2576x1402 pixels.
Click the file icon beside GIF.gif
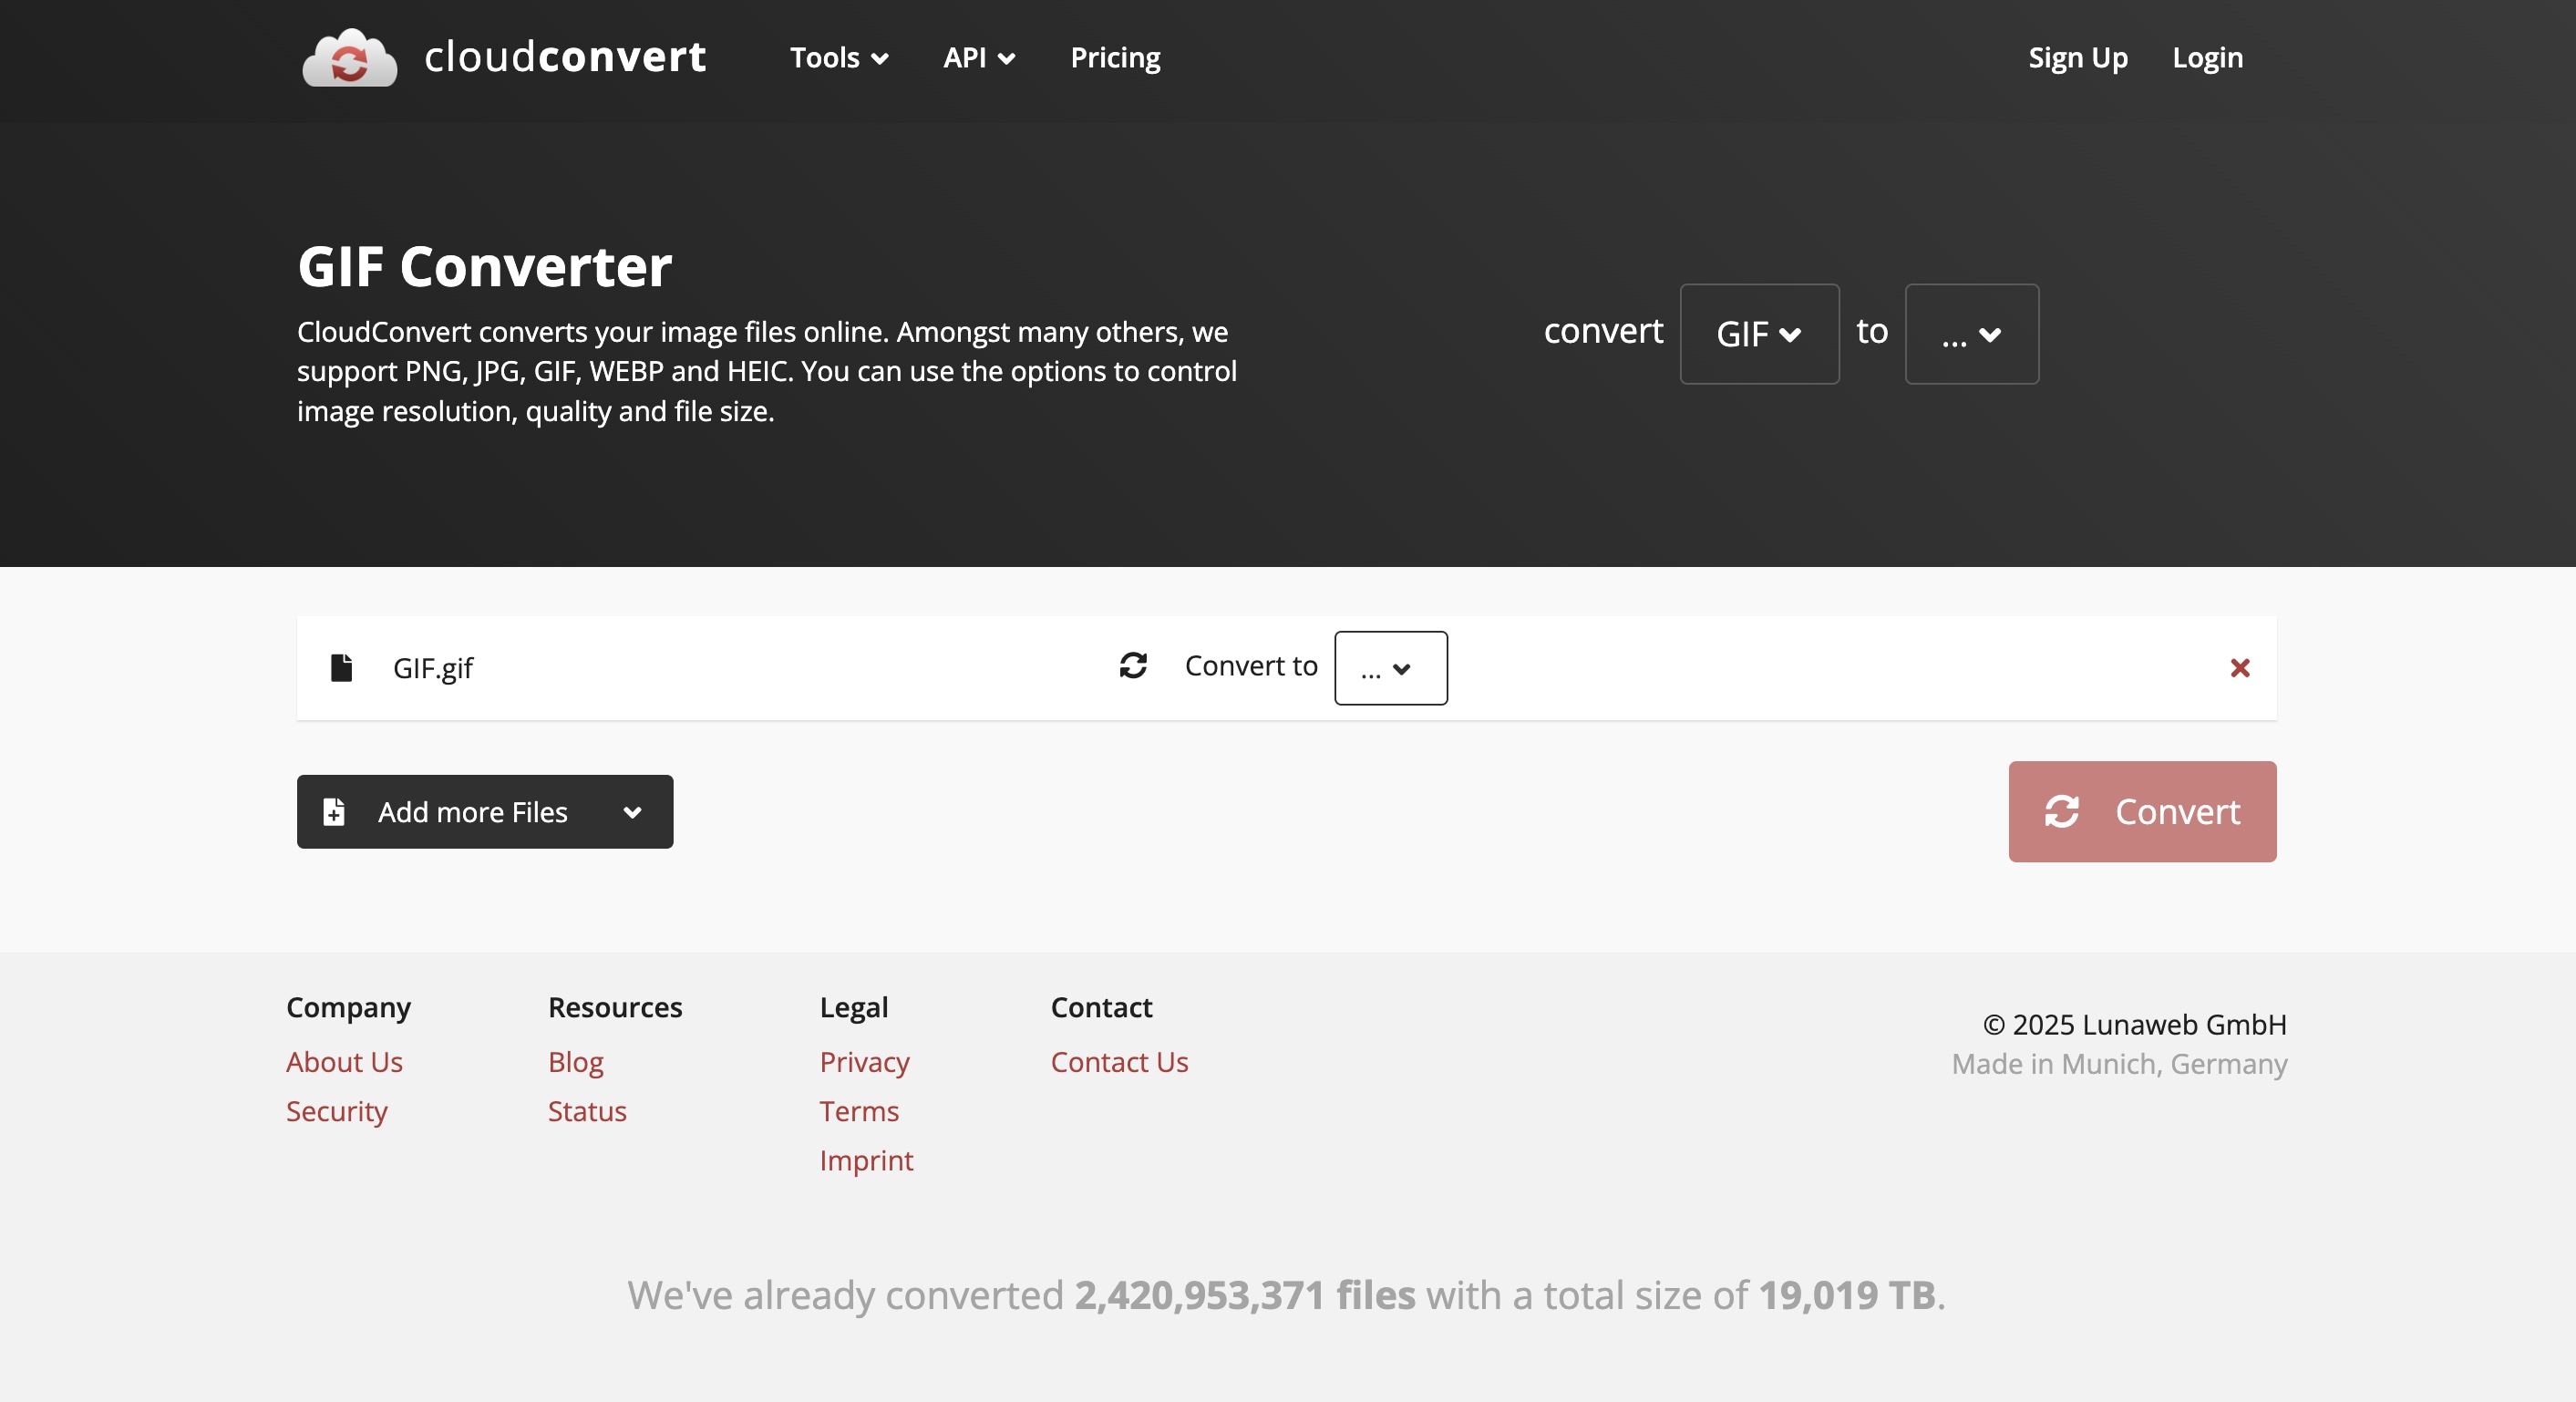click(341, 667)
